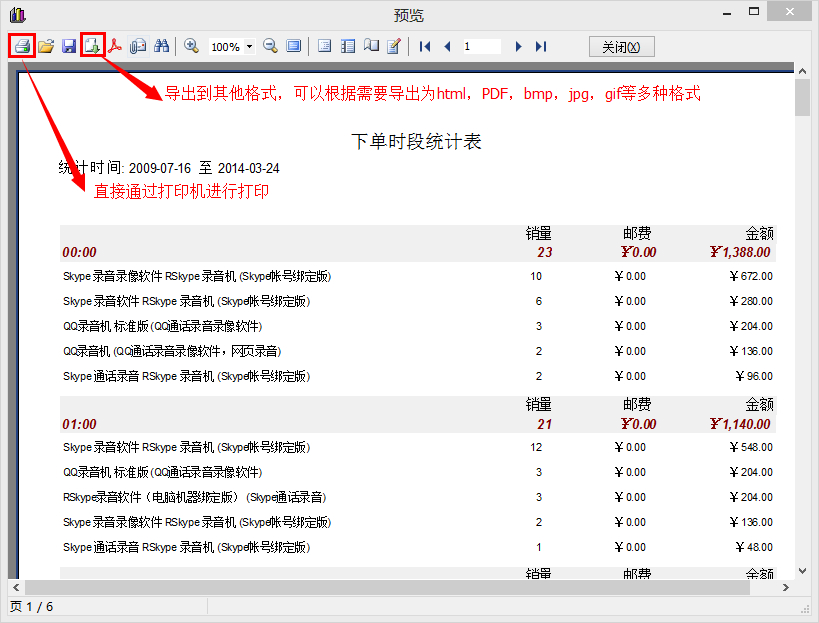Go to the next page
819x623 pixels.
coord(518,46)
